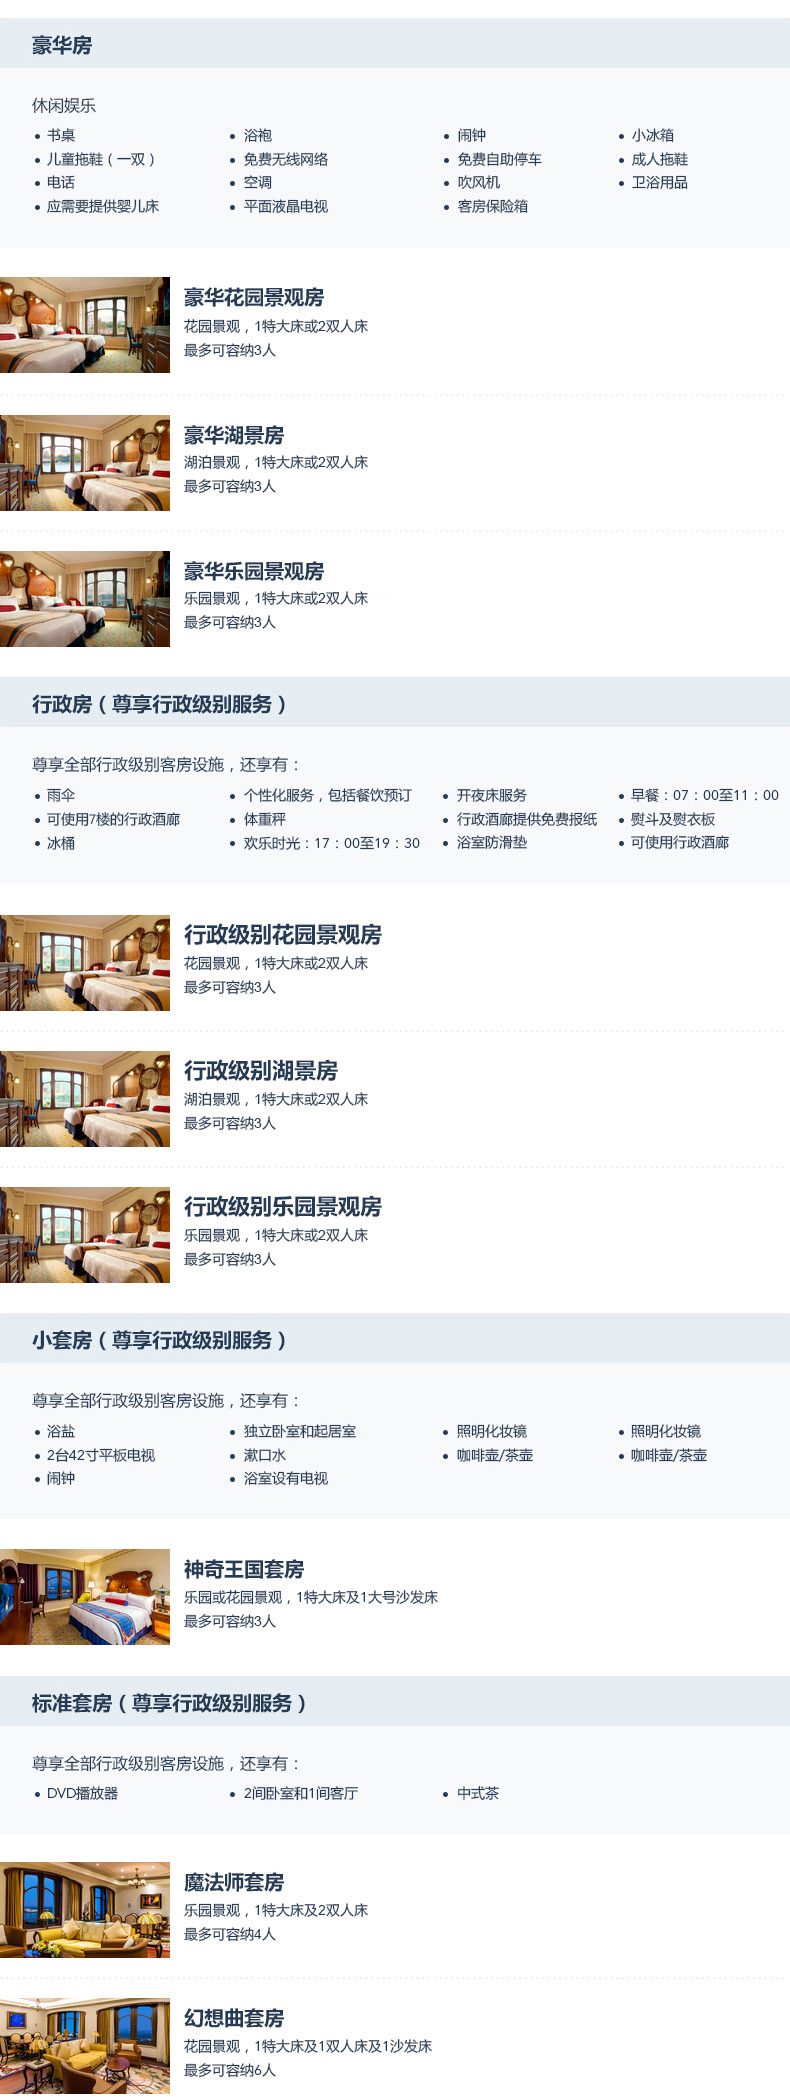Click the 早餐：07：00至11：00 item
Image resolution: width=790 pixels, height=2100 pixels.
coord(705,795)
